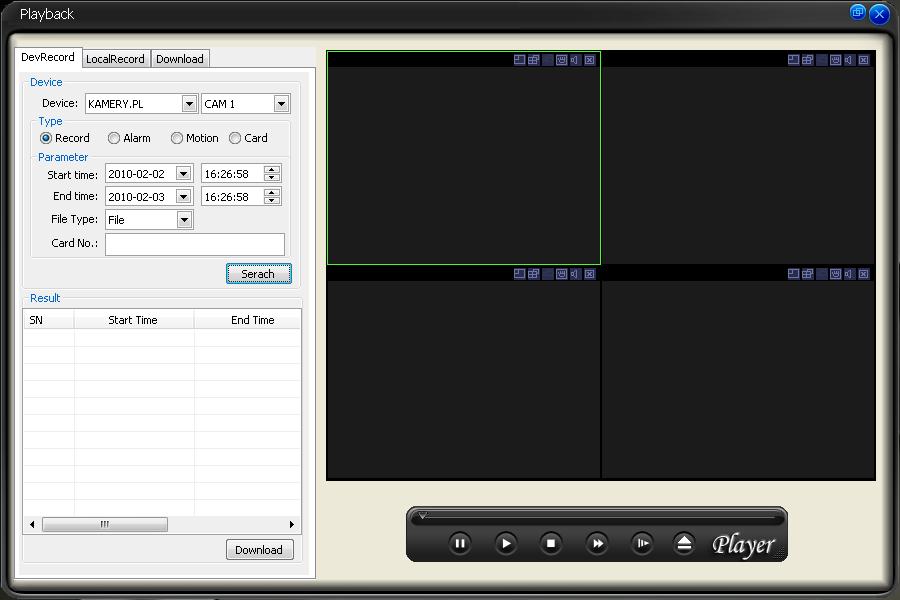
Task: Click the frame-step button in the player
Action: tap(643, 543)
